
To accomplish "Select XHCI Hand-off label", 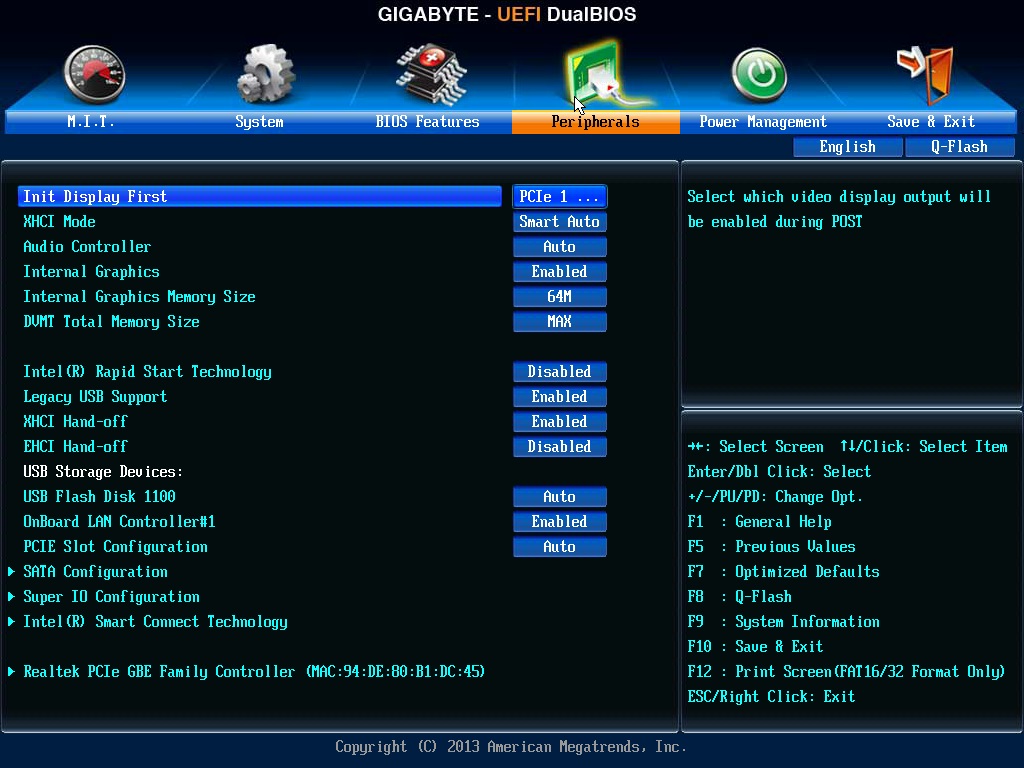I will pos(75,421).
